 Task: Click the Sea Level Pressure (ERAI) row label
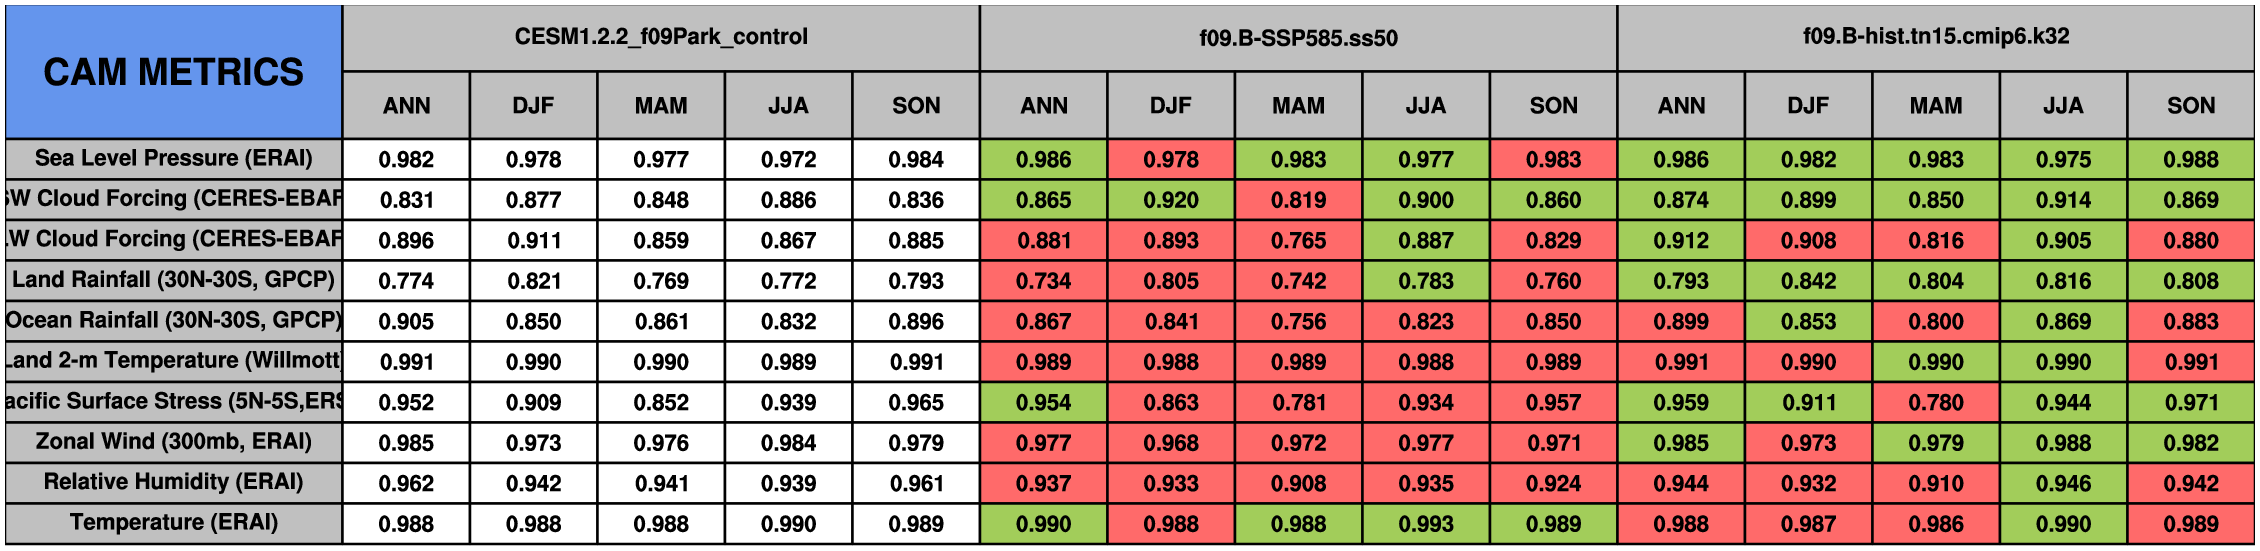(173, 159)
